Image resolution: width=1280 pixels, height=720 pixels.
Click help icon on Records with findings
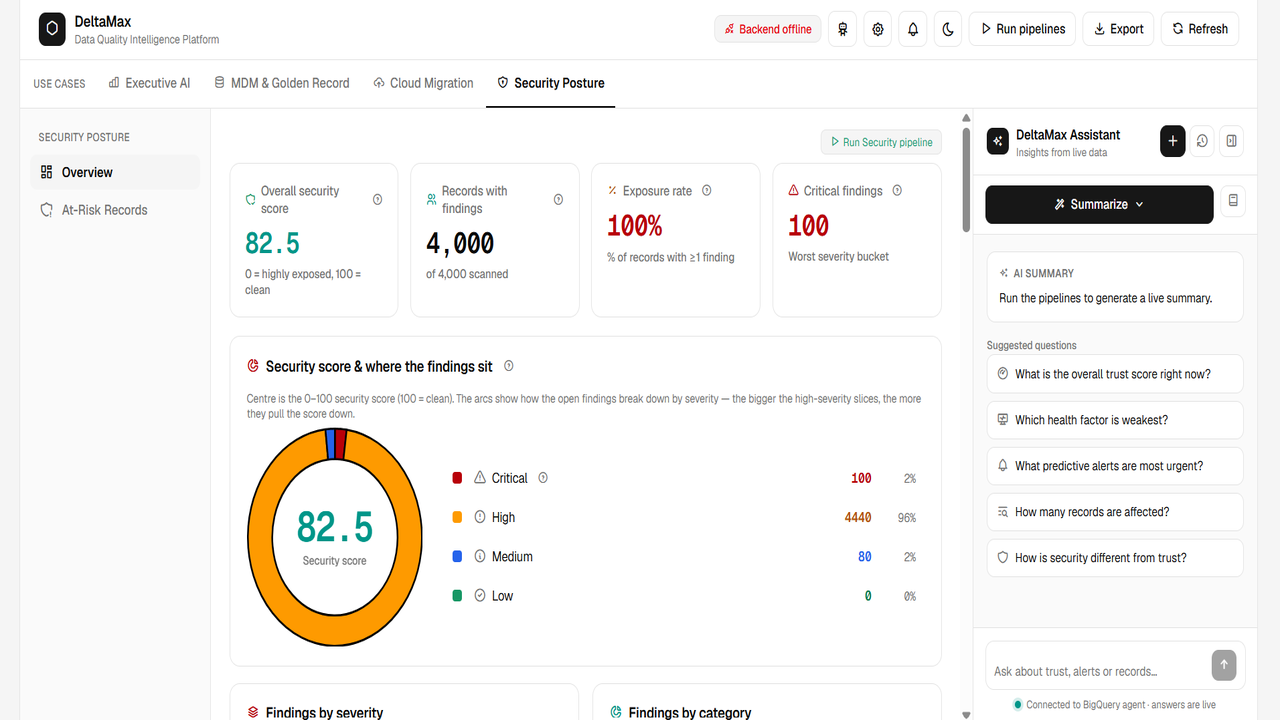click(x=558, y=200)
